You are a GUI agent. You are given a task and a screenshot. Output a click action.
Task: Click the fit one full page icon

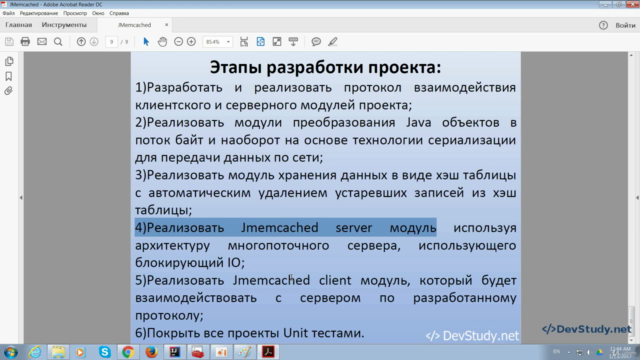[260, 42]
